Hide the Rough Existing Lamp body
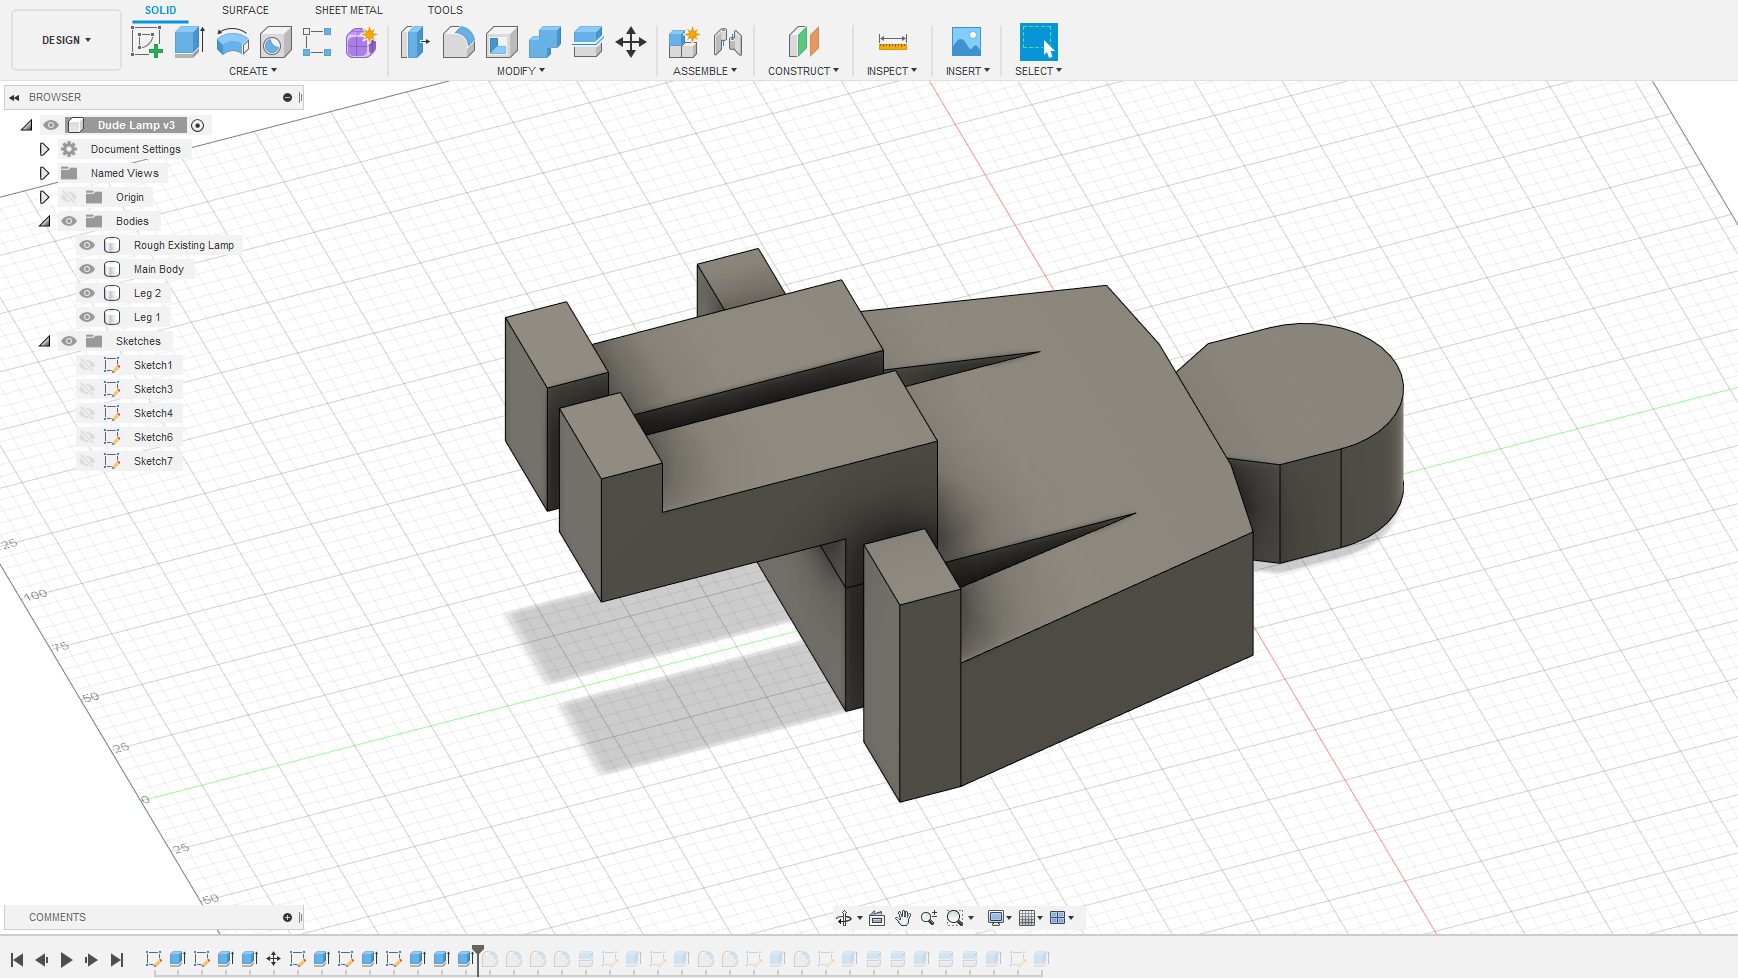 click(87, 245)
